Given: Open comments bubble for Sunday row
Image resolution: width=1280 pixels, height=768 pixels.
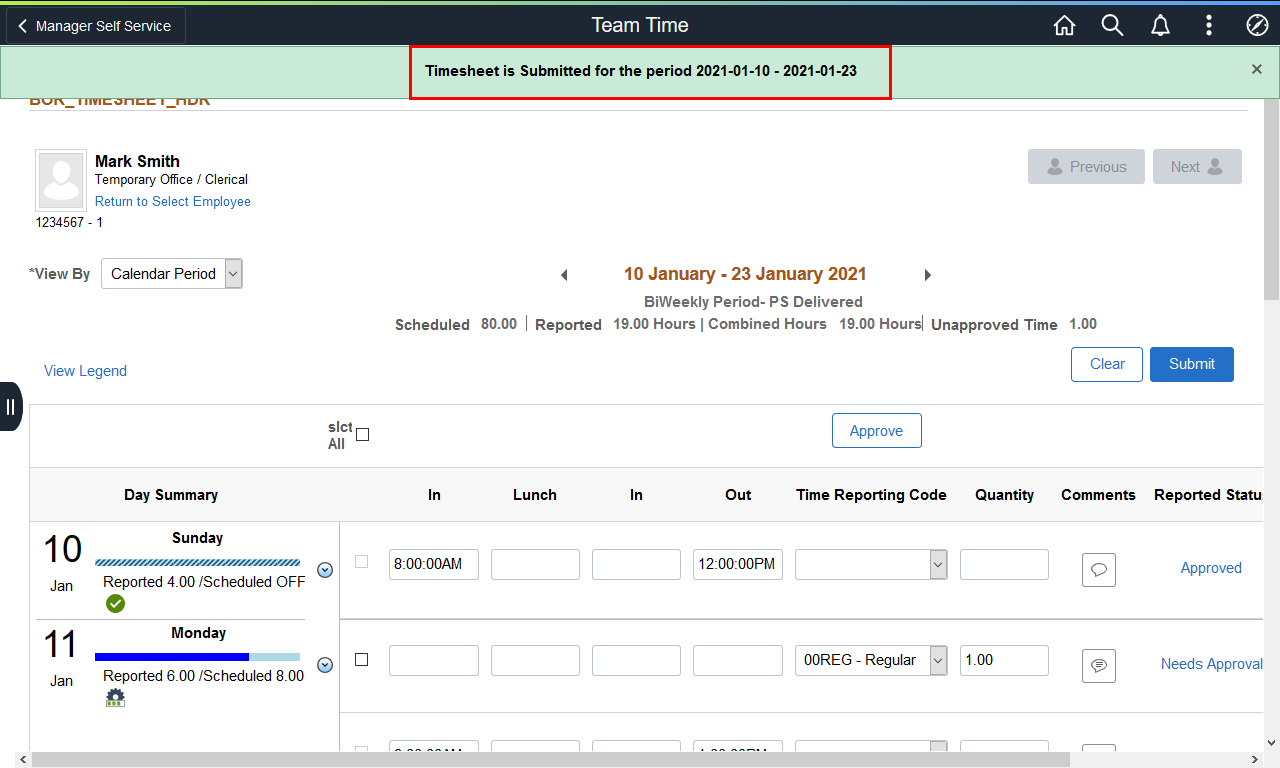Looking at the screenshot, I should (1098, 570).
